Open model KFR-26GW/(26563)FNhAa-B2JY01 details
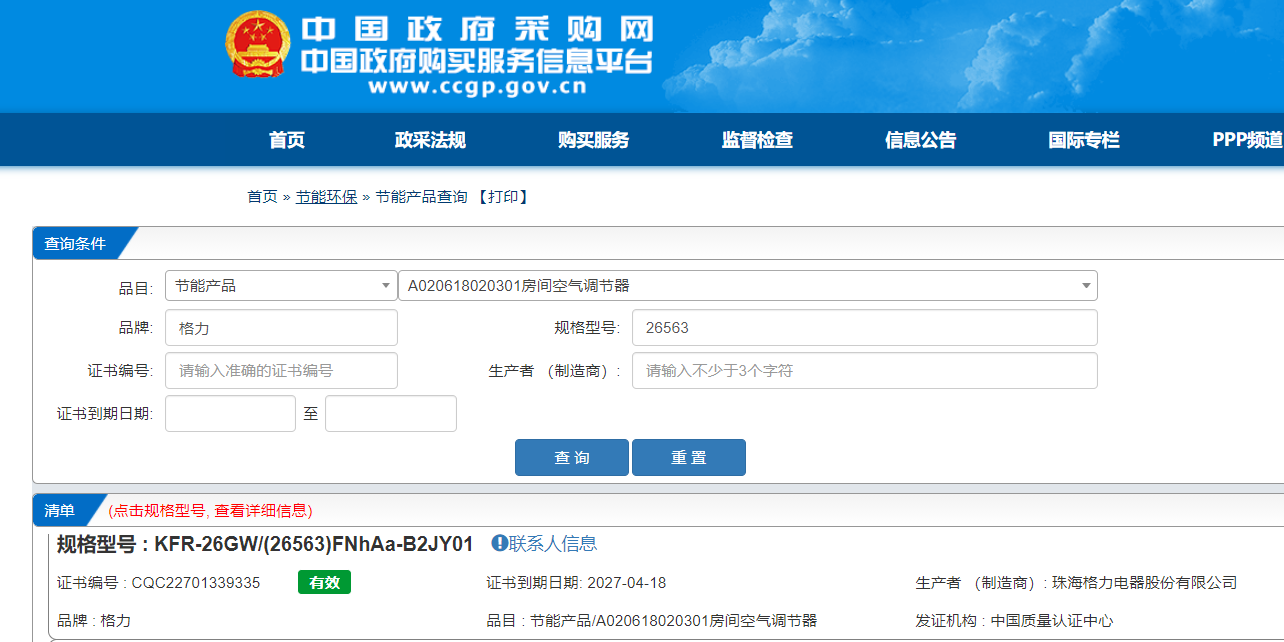This screenshot has height=642, width=1284. pos(313,544)
